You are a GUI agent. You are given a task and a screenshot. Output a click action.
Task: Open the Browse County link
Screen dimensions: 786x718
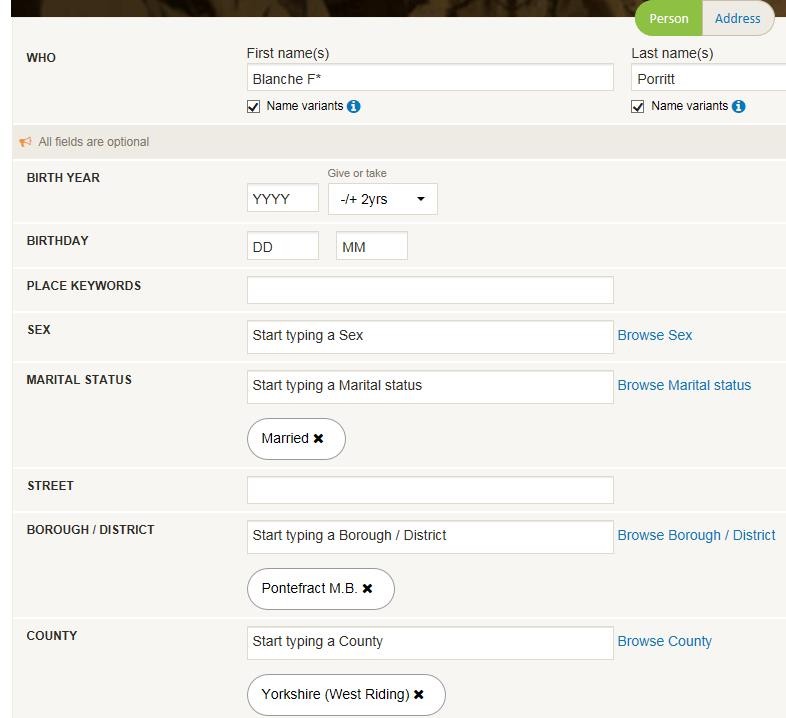coord(665,641)
